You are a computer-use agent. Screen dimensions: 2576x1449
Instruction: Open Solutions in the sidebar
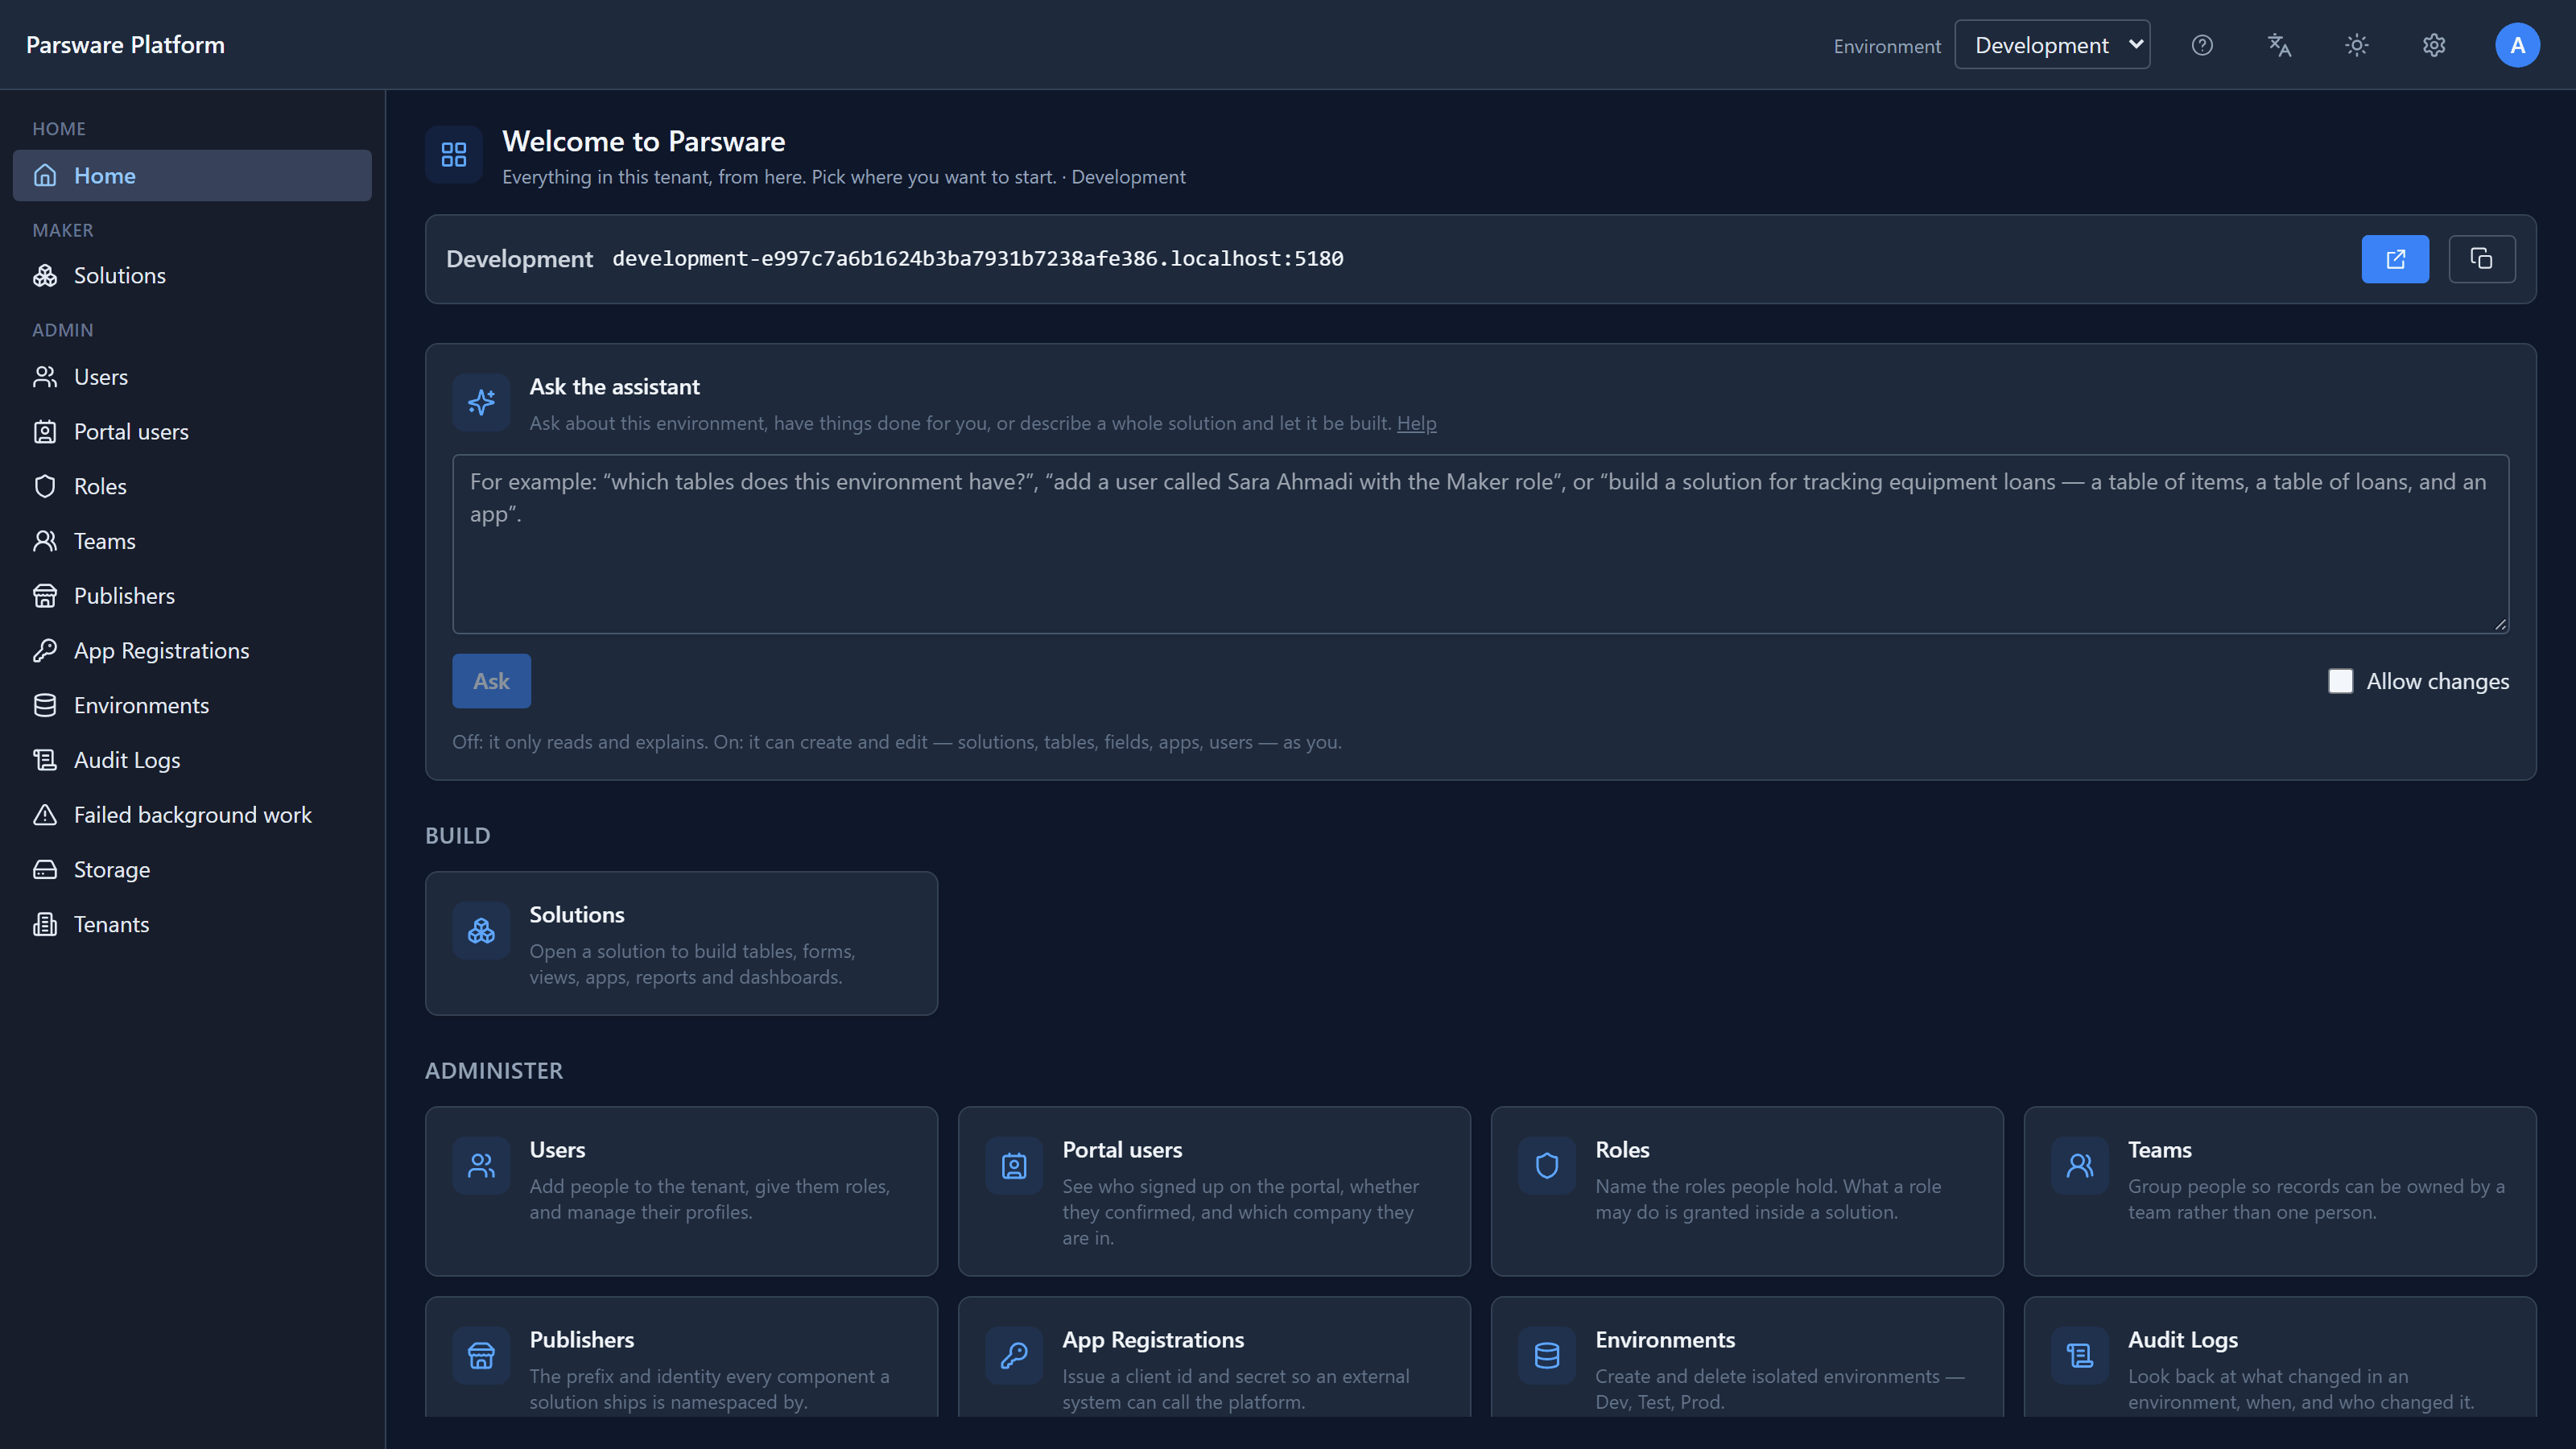click(192, 275)
